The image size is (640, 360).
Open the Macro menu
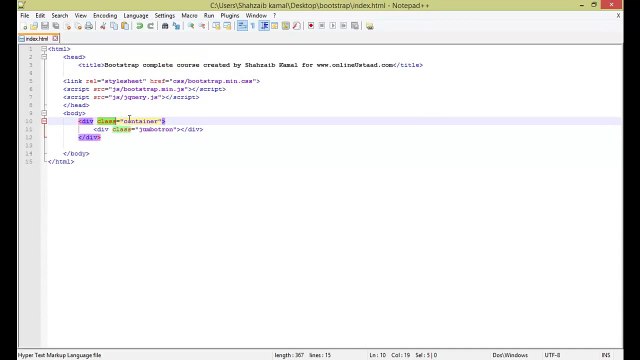189,16
